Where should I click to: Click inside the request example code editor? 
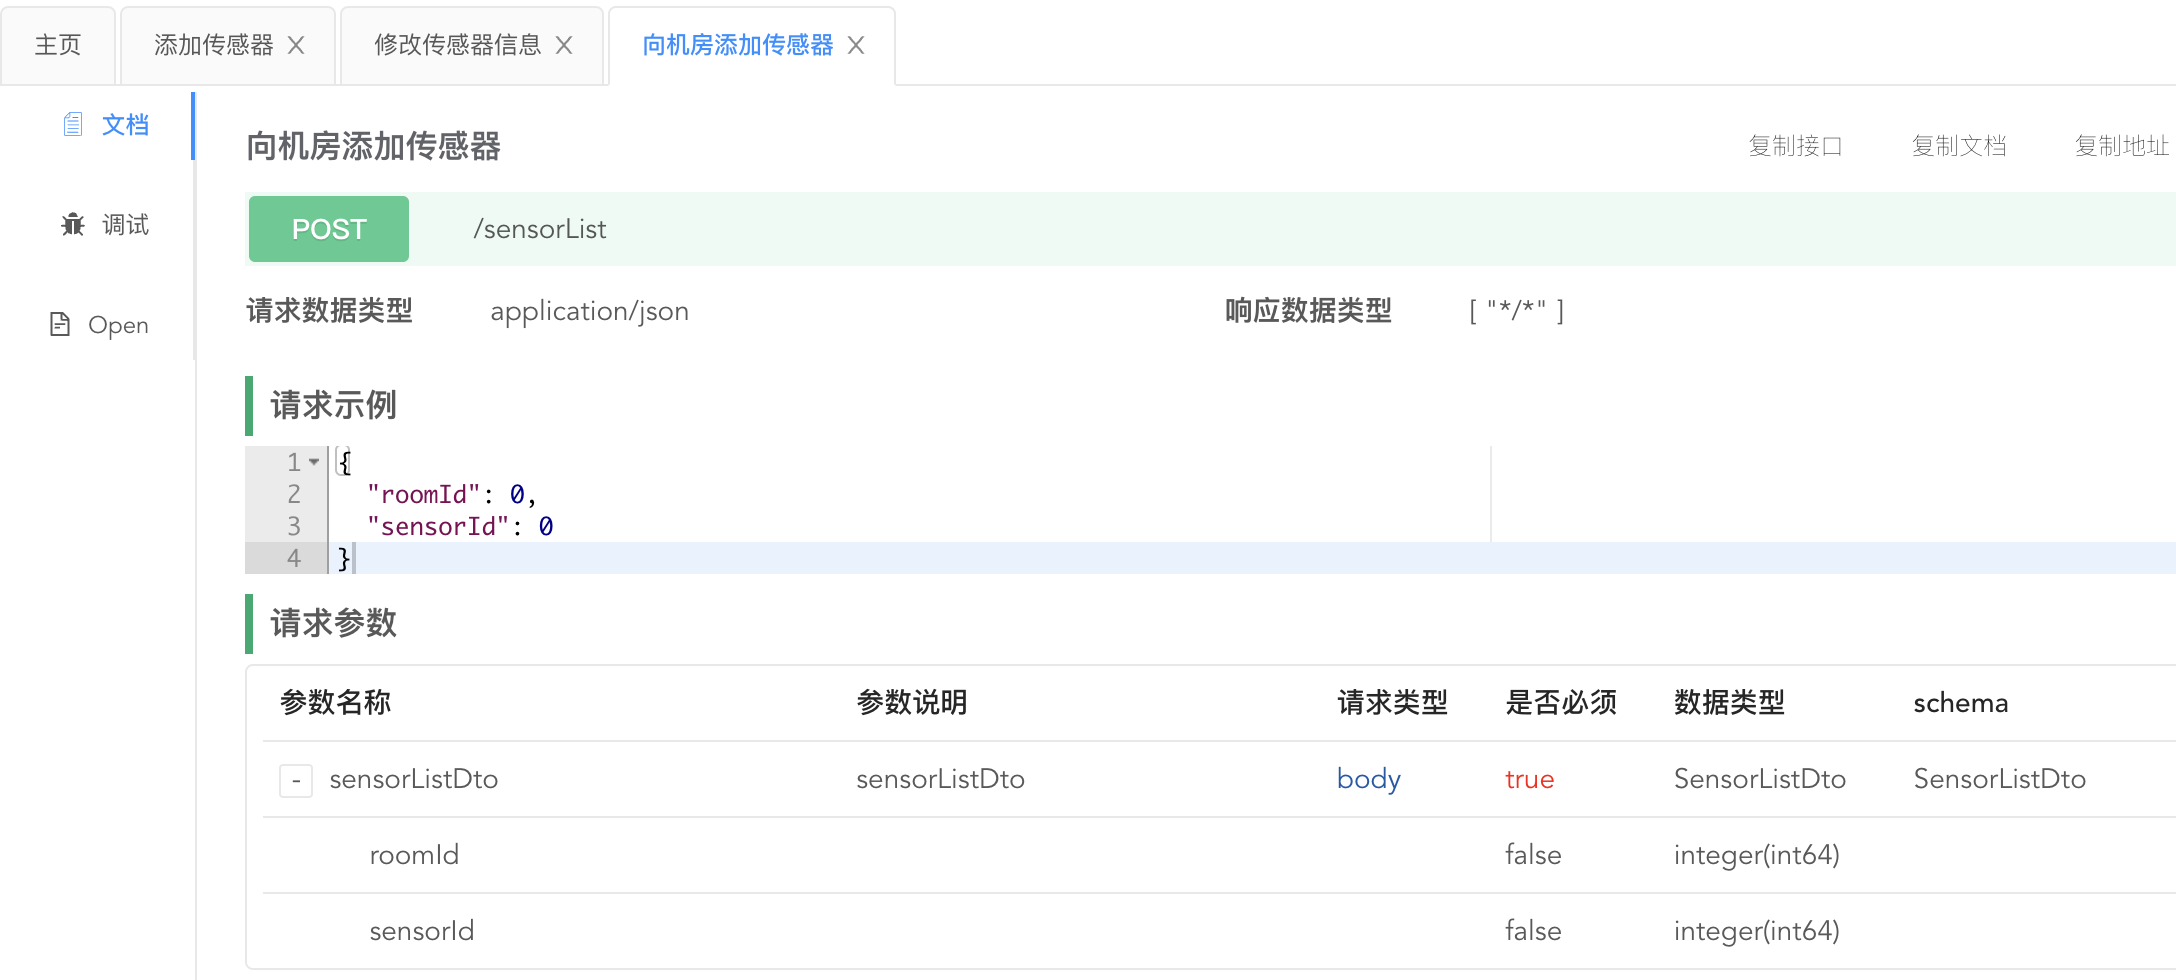coord(900,510)
